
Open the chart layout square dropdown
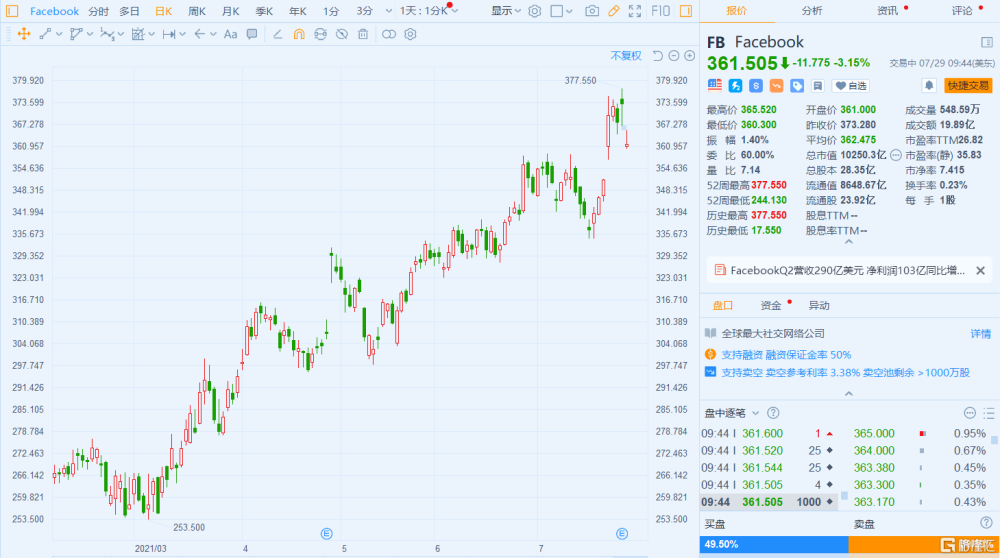tap(561, 11)
